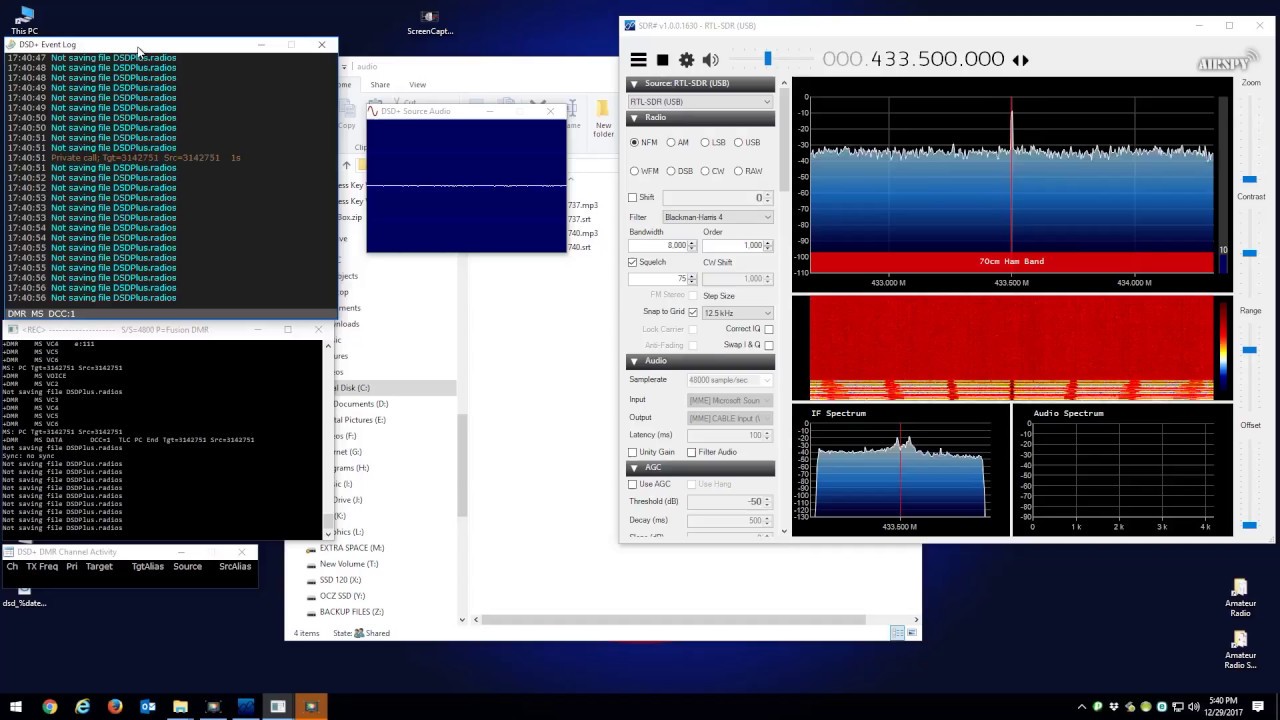Viewport: 1280px width, 720px height.
Task: Open the View tab in Explorer
Action: tap(417, 85)
